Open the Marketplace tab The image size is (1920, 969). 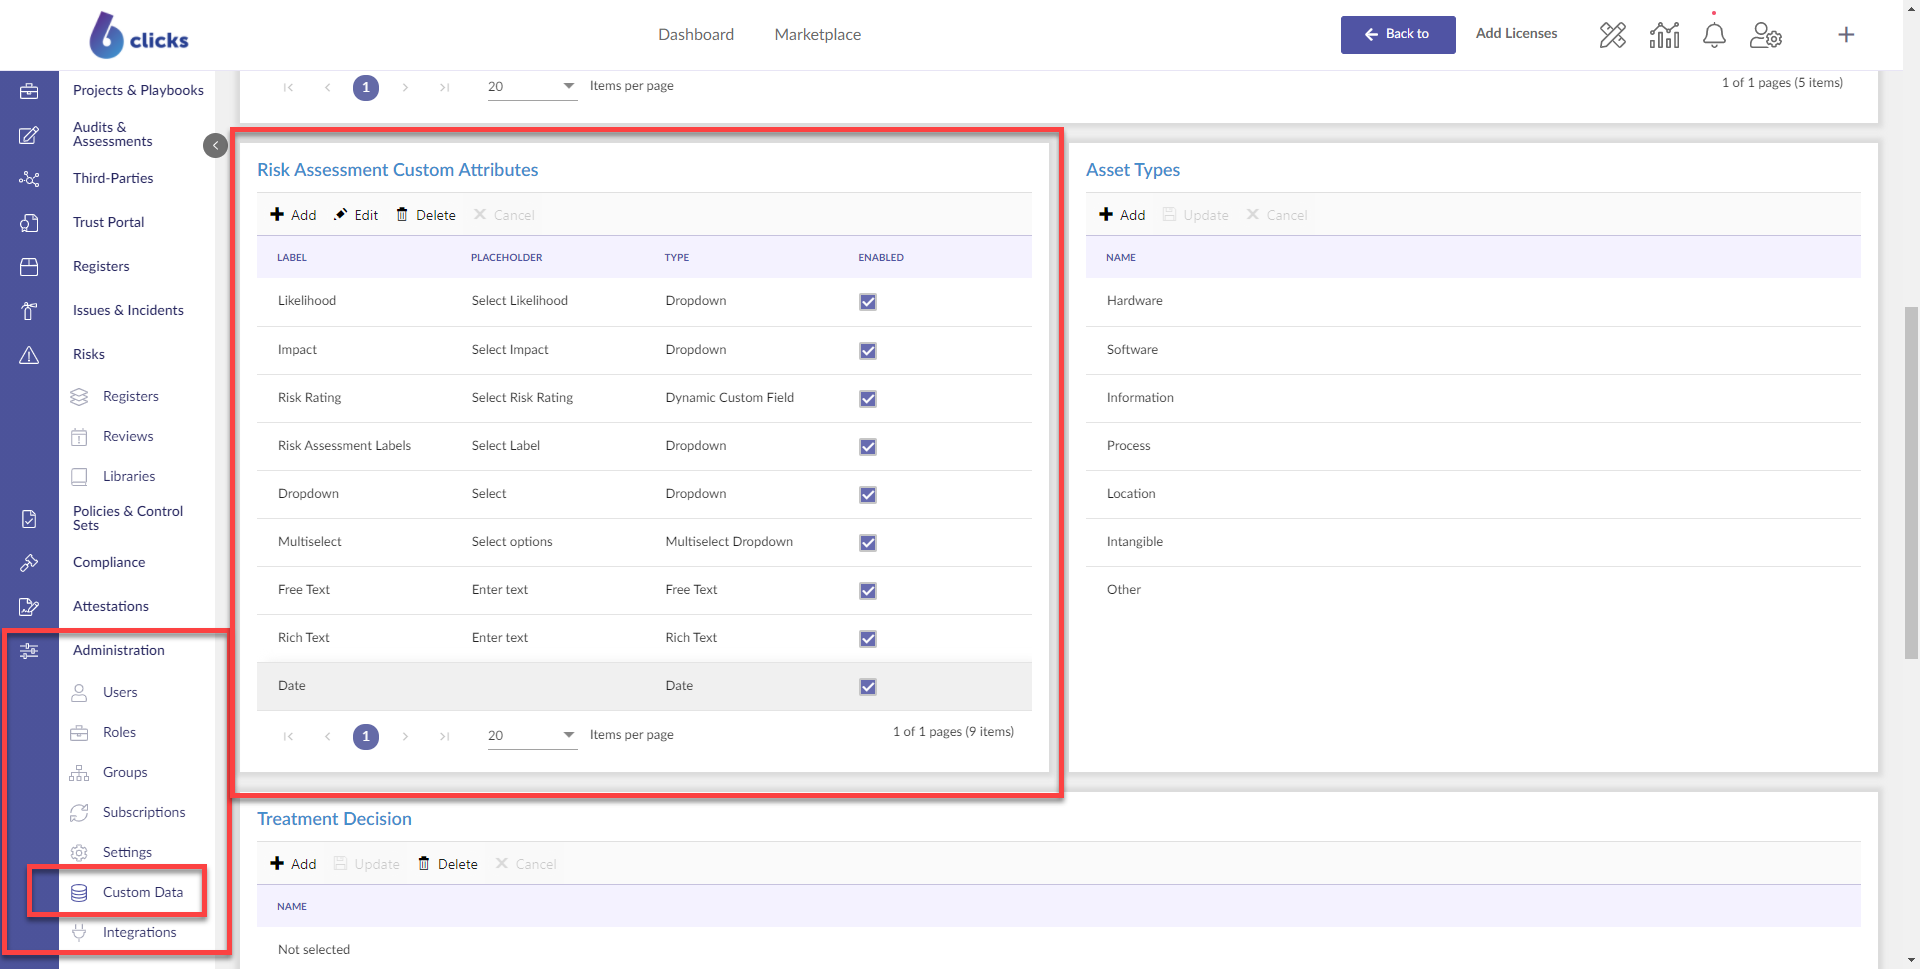[817, 35]
